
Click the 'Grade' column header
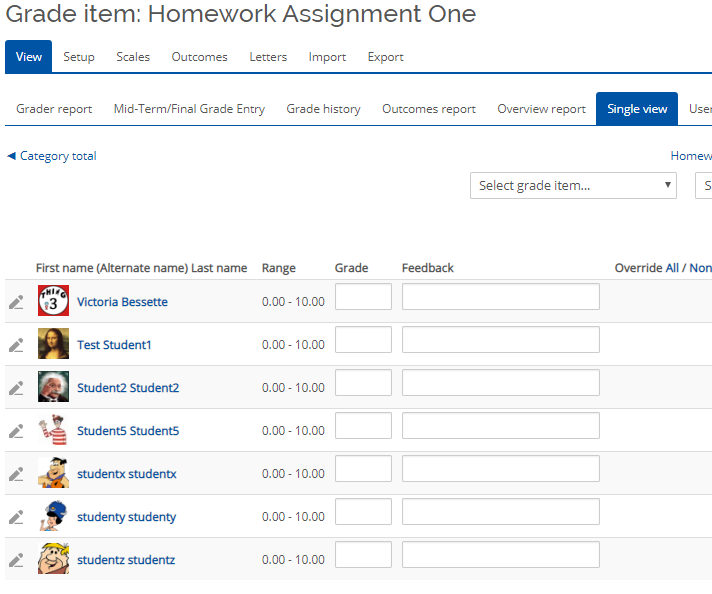pos(351,268)
